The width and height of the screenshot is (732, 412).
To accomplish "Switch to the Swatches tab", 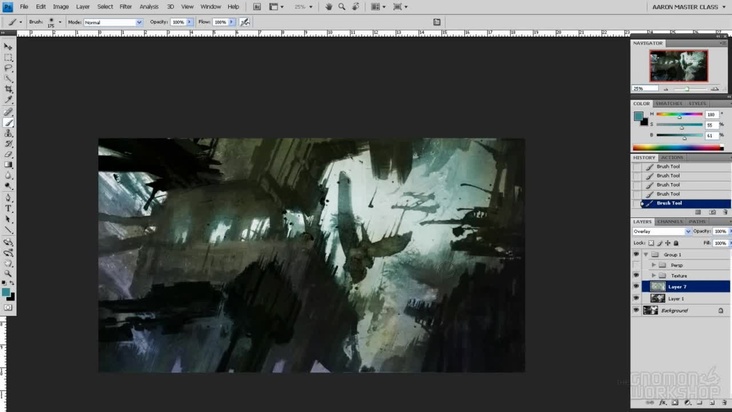I will 669,104.
